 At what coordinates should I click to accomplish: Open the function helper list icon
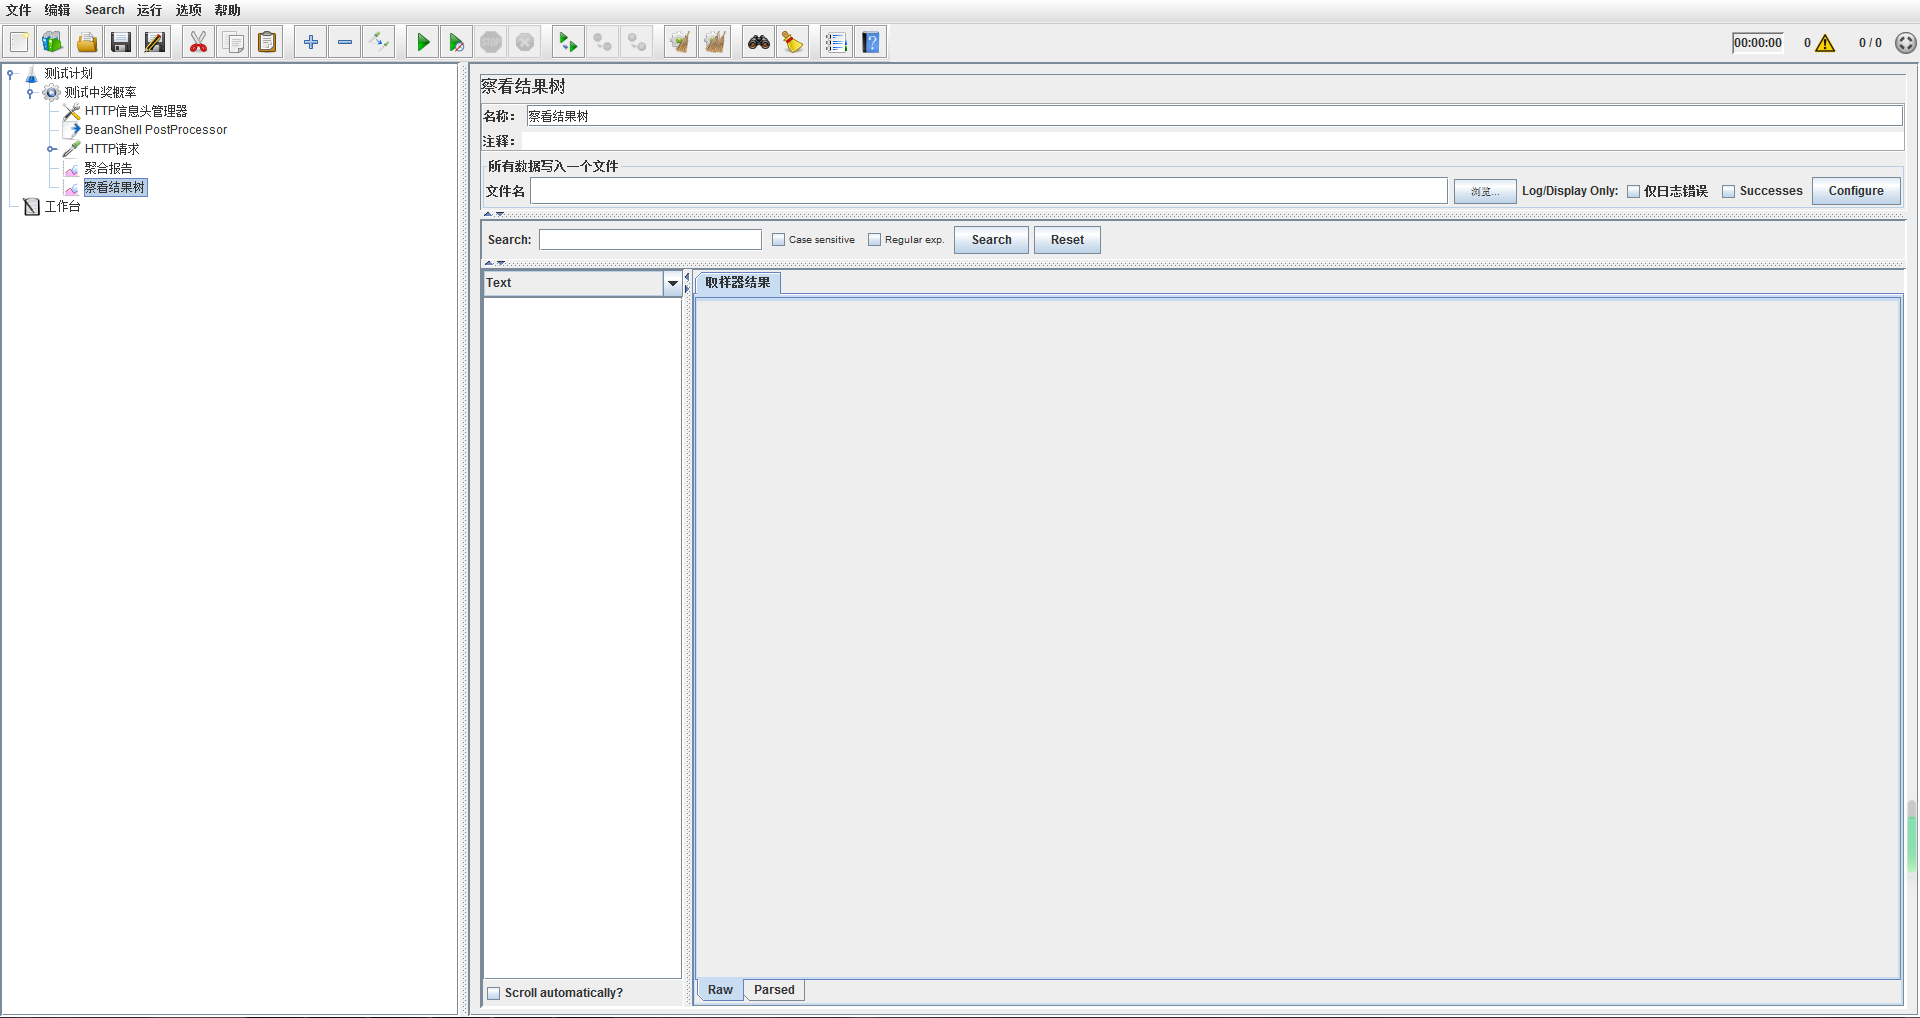[836, 42]
